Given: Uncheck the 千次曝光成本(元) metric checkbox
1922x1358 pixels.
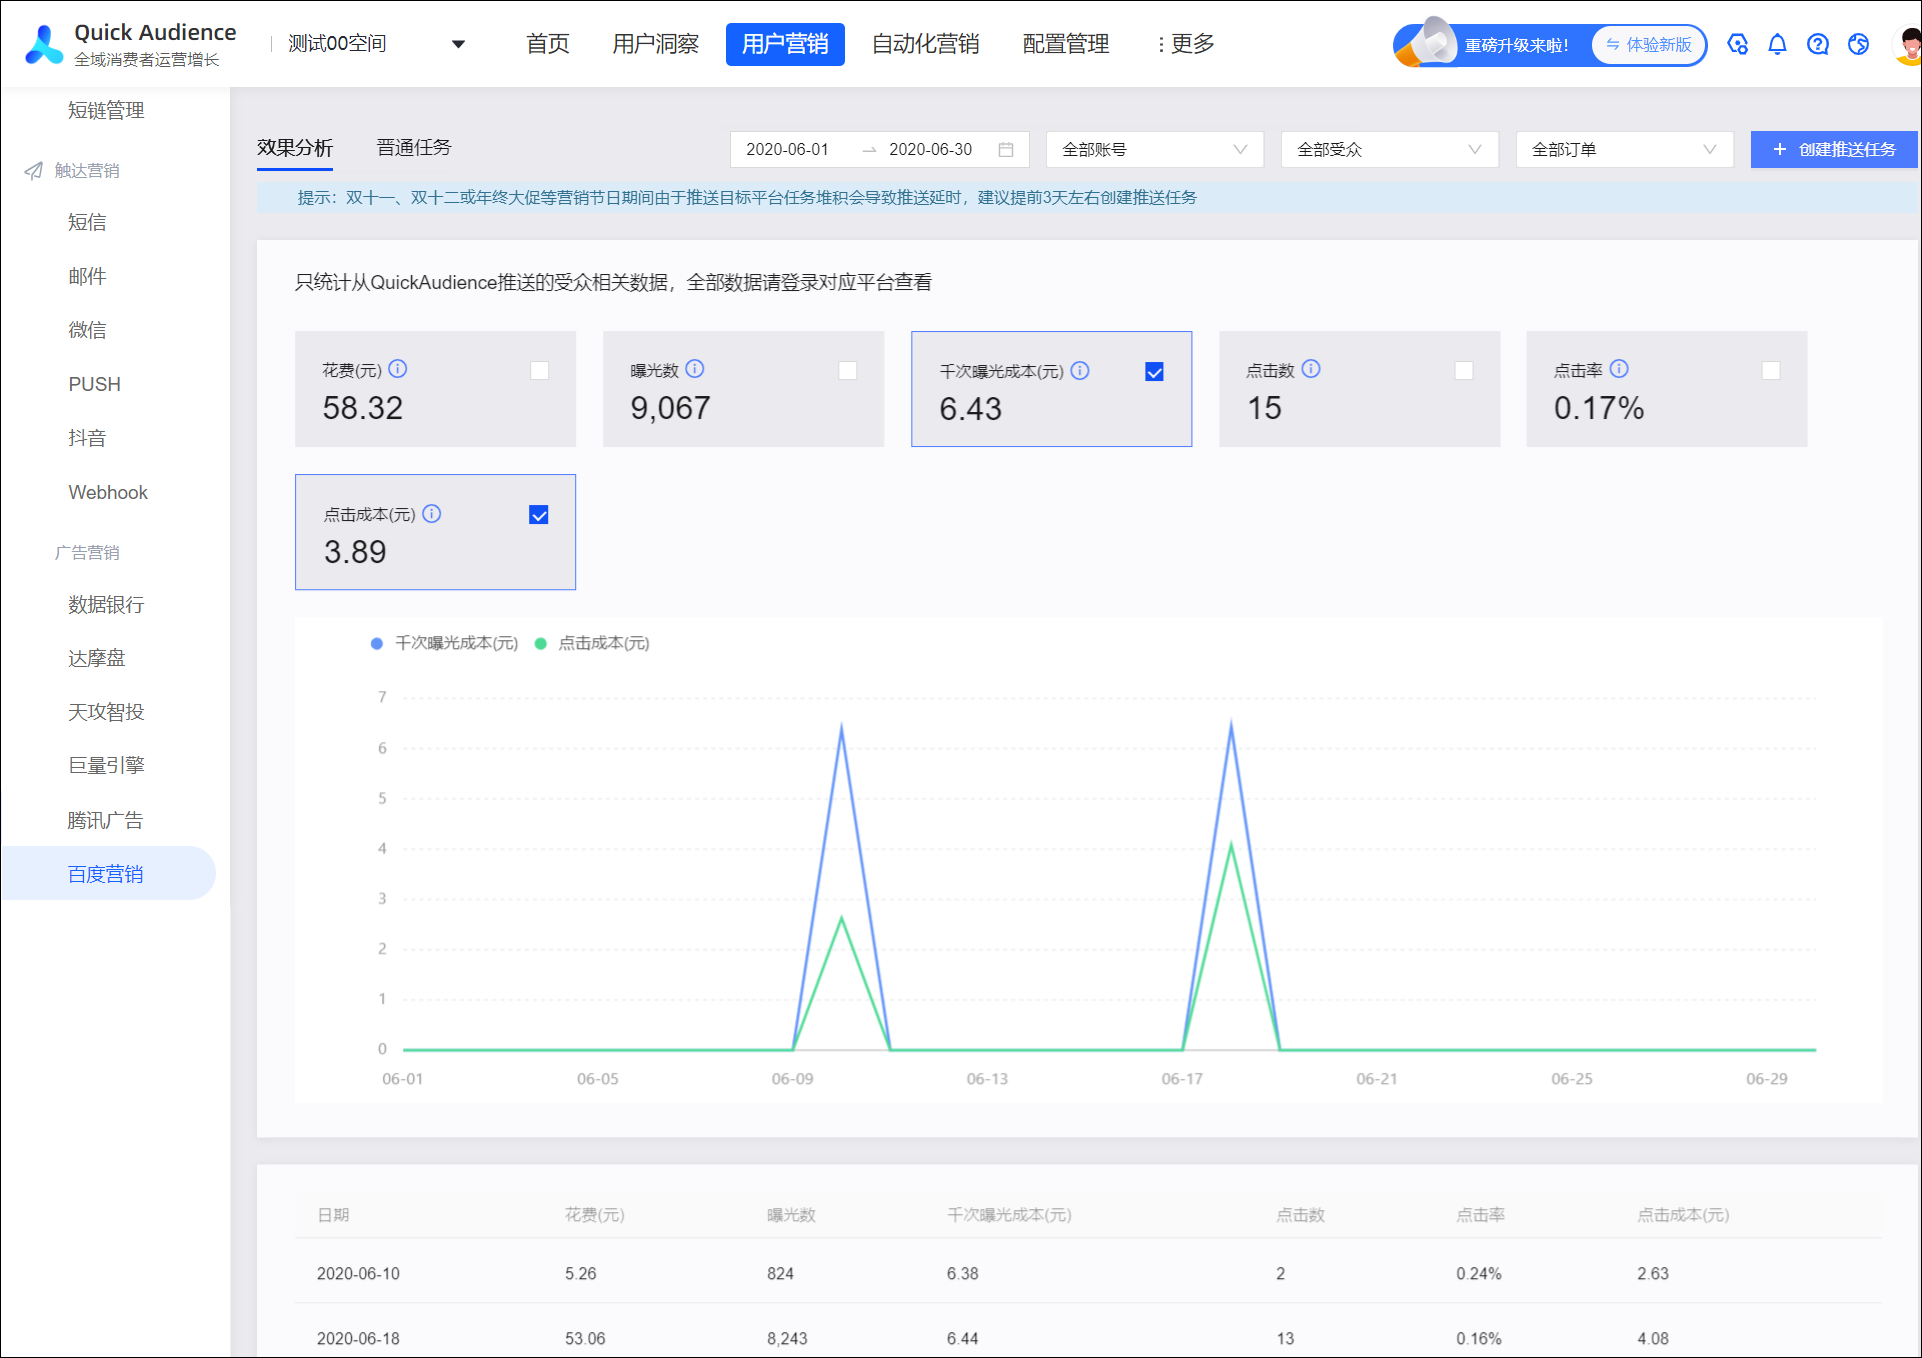Looking at the screenshot, I should (x=1155, y=372).
